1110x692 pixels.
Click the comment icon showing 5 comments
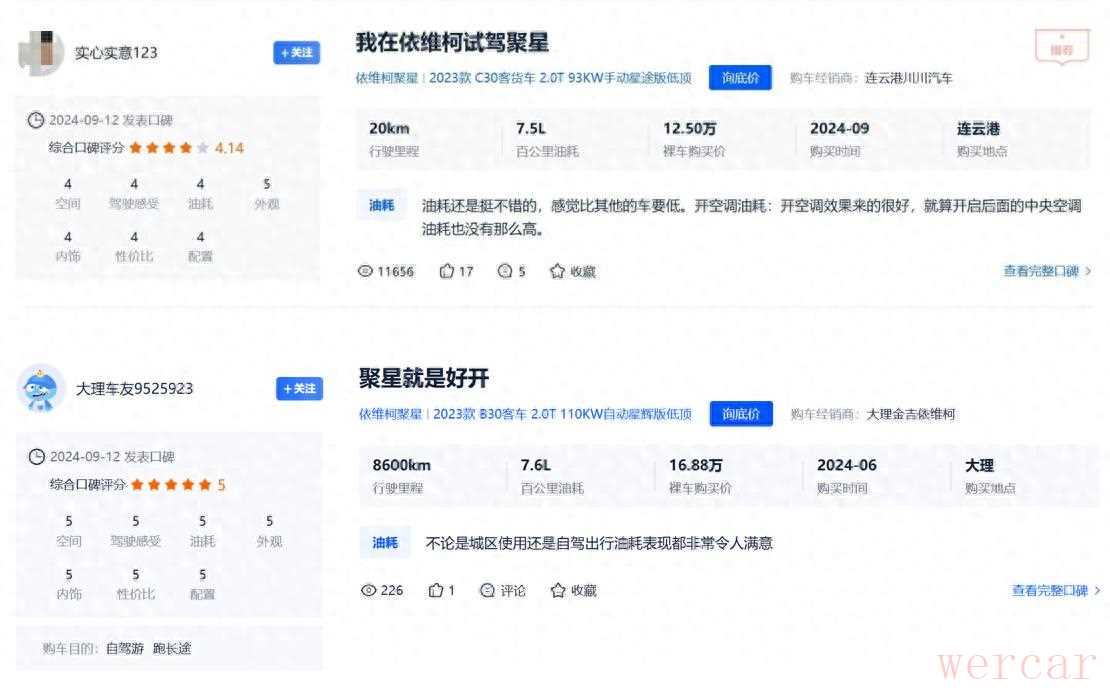click(x=505, y=271)
